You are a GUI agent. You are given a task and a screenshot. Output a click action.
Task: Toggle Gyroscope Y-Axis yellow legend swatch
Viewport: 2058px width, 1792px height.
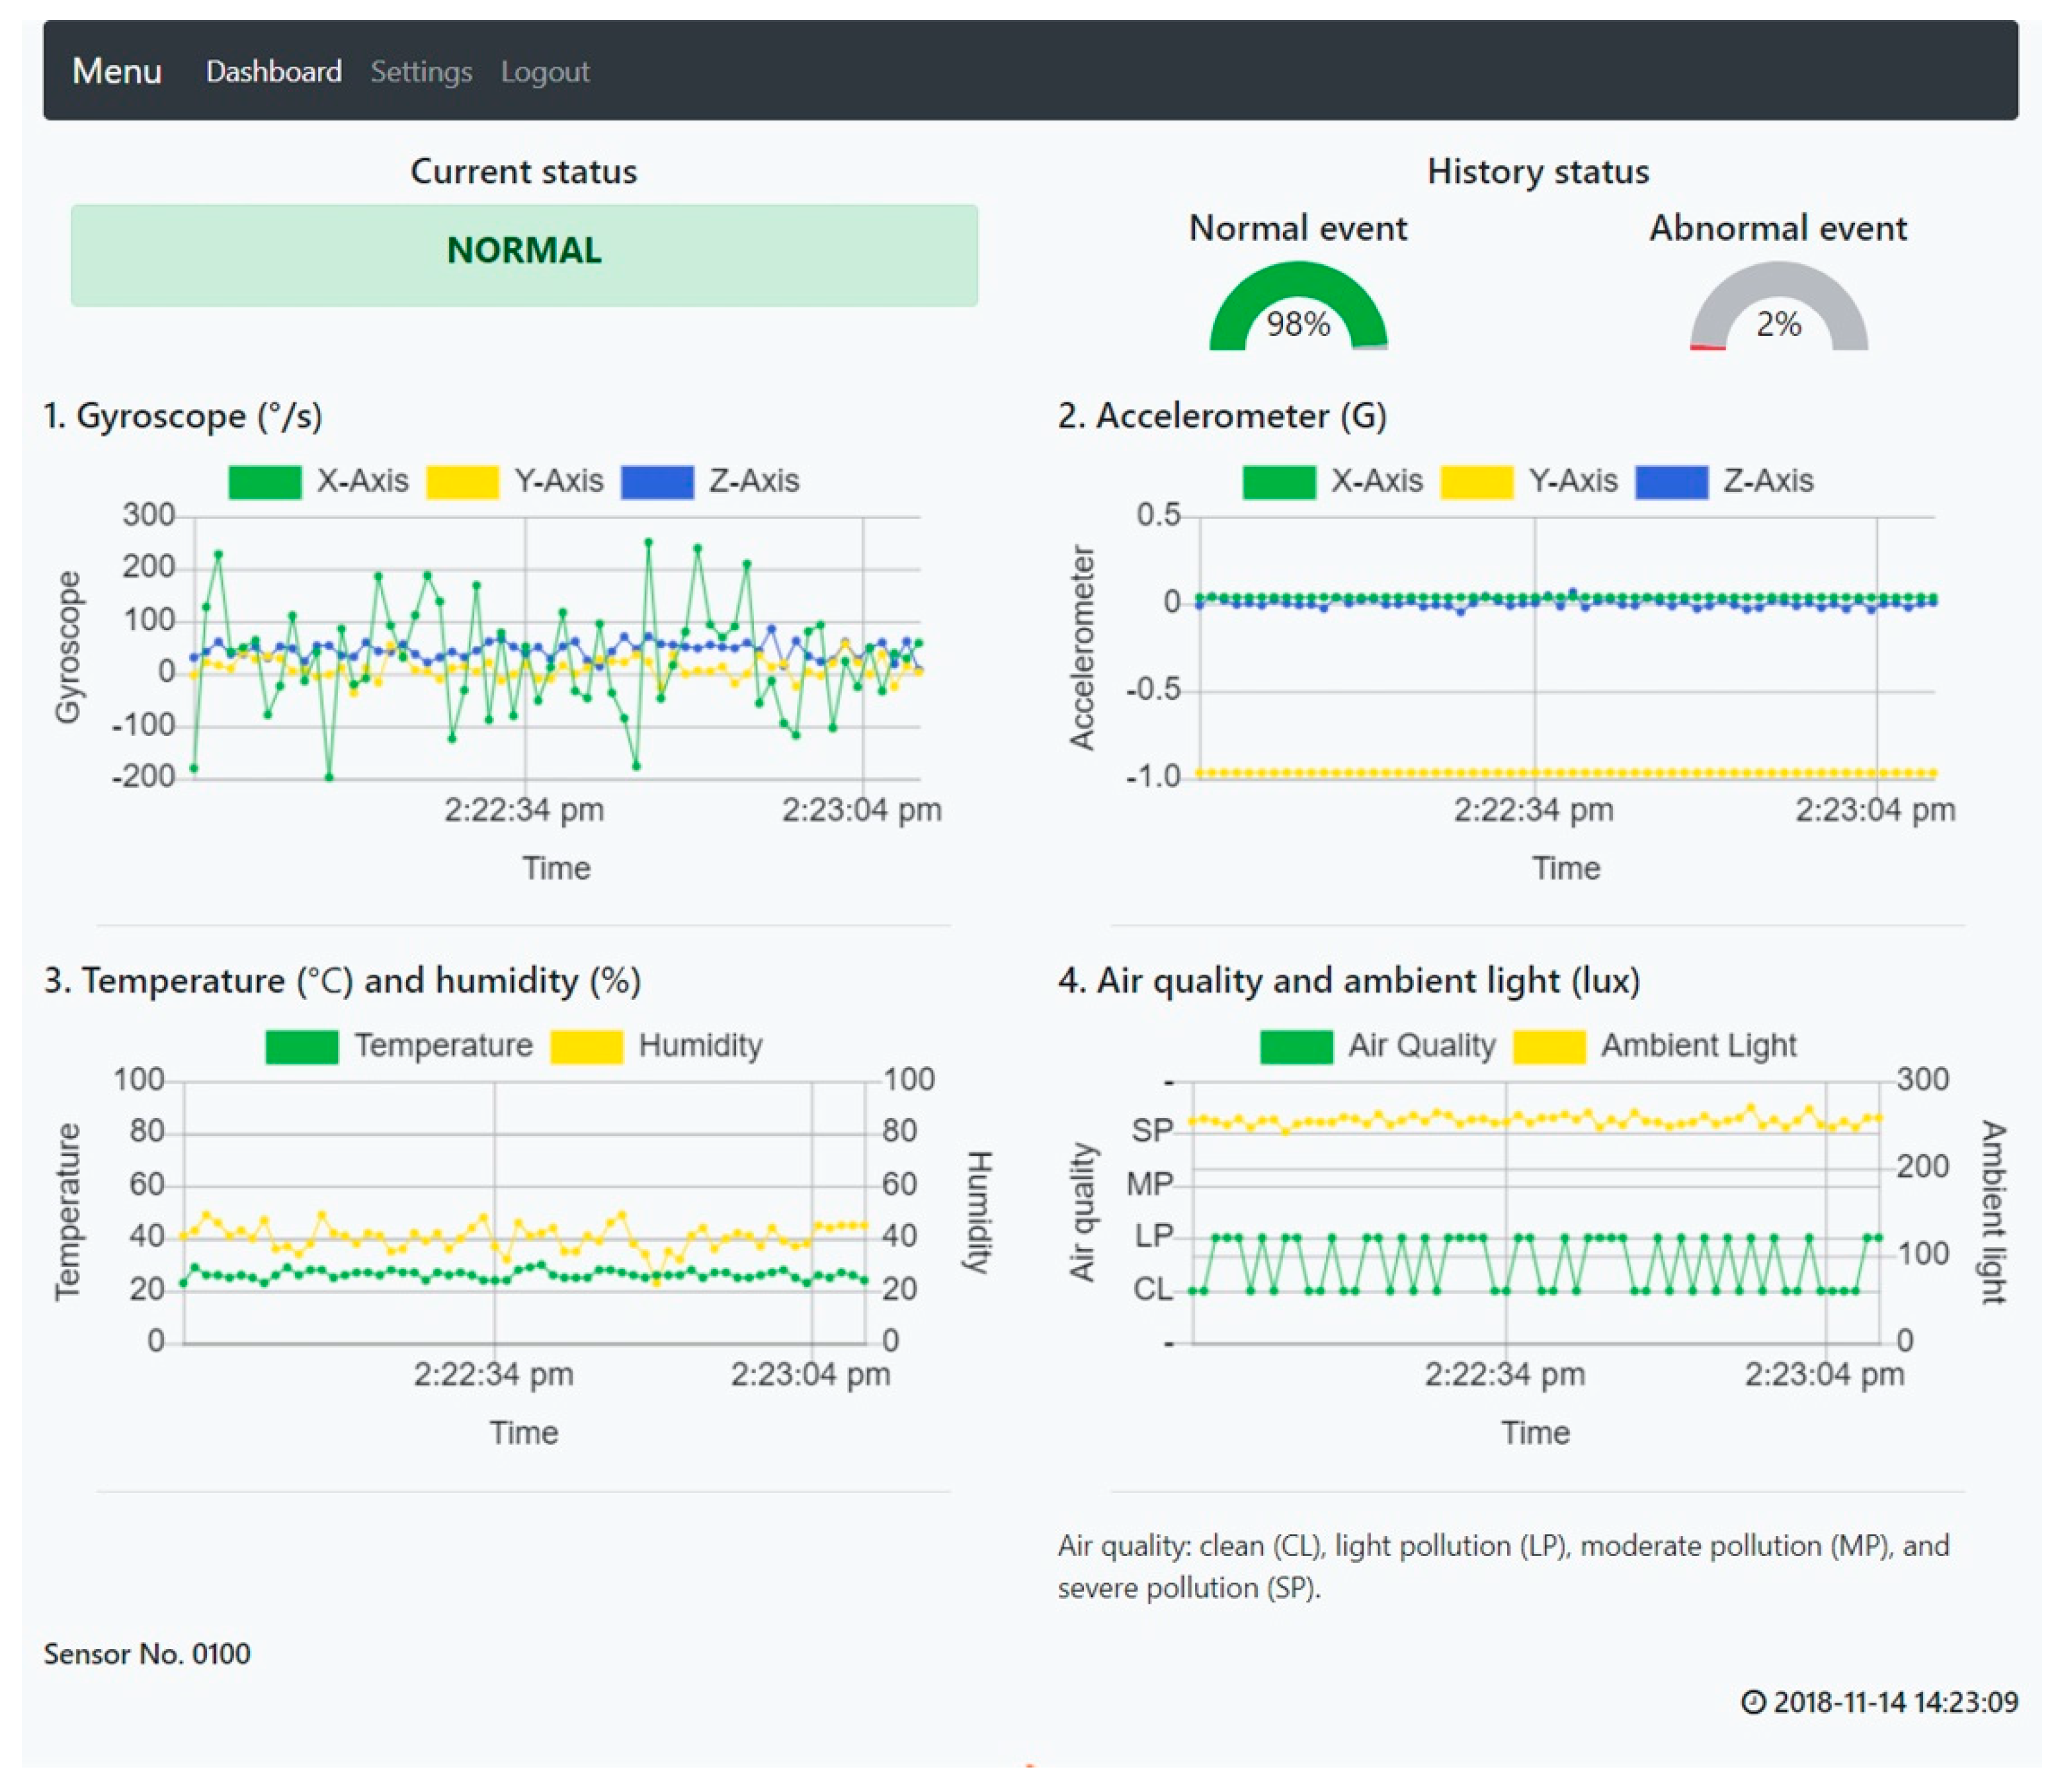(x=462, y=481)
